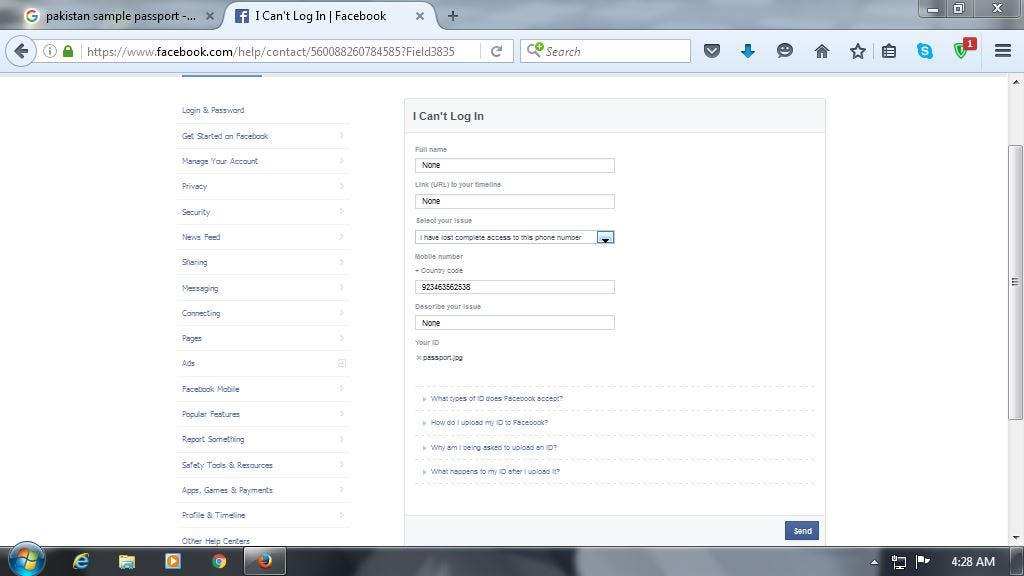Click the Mobile number input field
This screenshot has height=576, width=1024.
click(x=514, y=287)
